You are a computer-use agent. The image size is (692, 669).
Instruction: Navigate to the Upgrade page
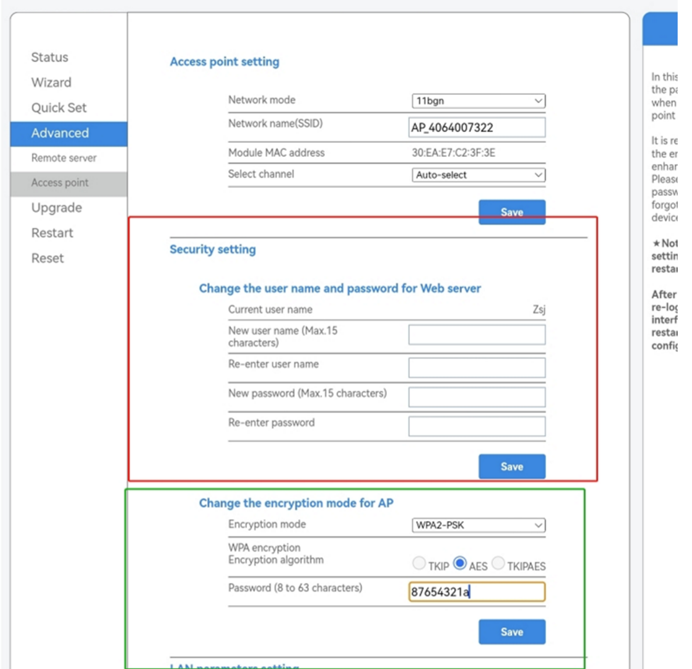coord(56,208)
